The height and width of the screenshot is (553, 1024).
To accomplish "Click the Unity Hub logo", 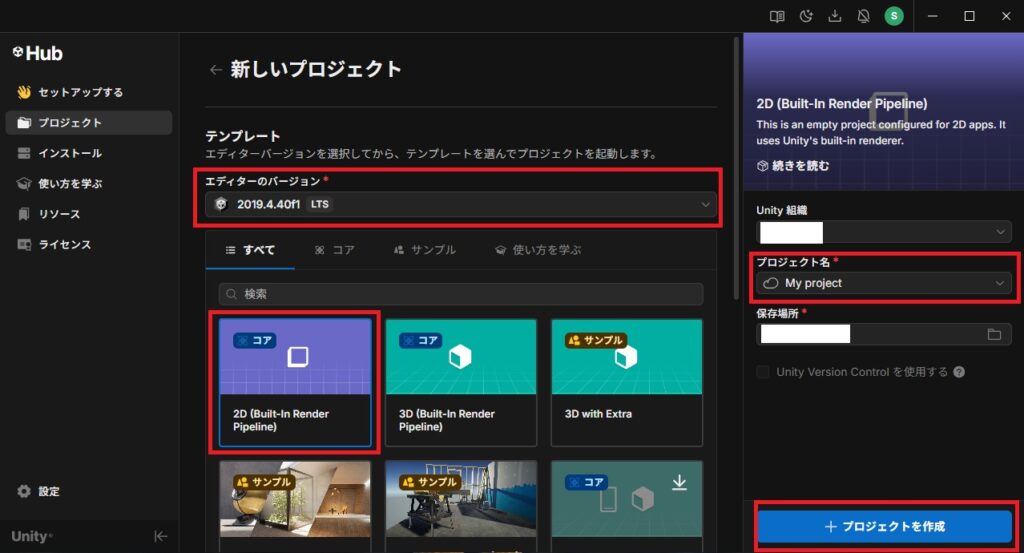I will [x=37, y=53].
